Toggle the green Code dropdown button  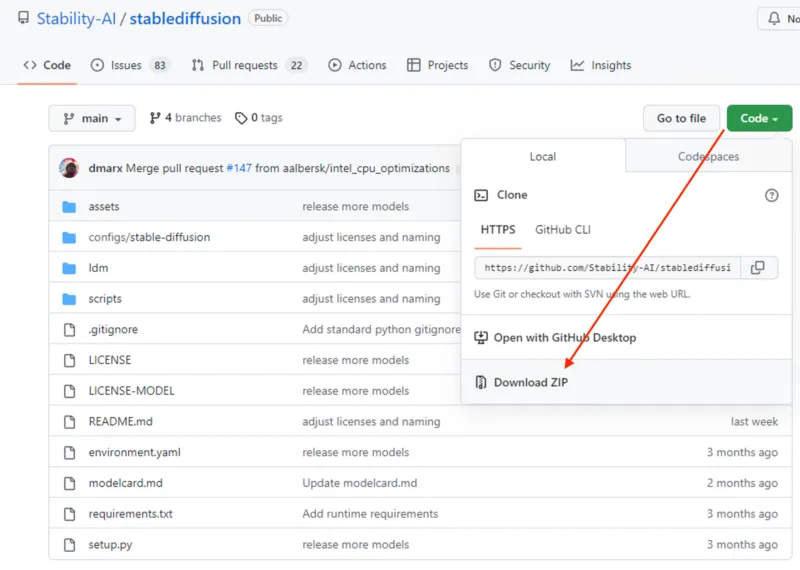coord(759,118)
